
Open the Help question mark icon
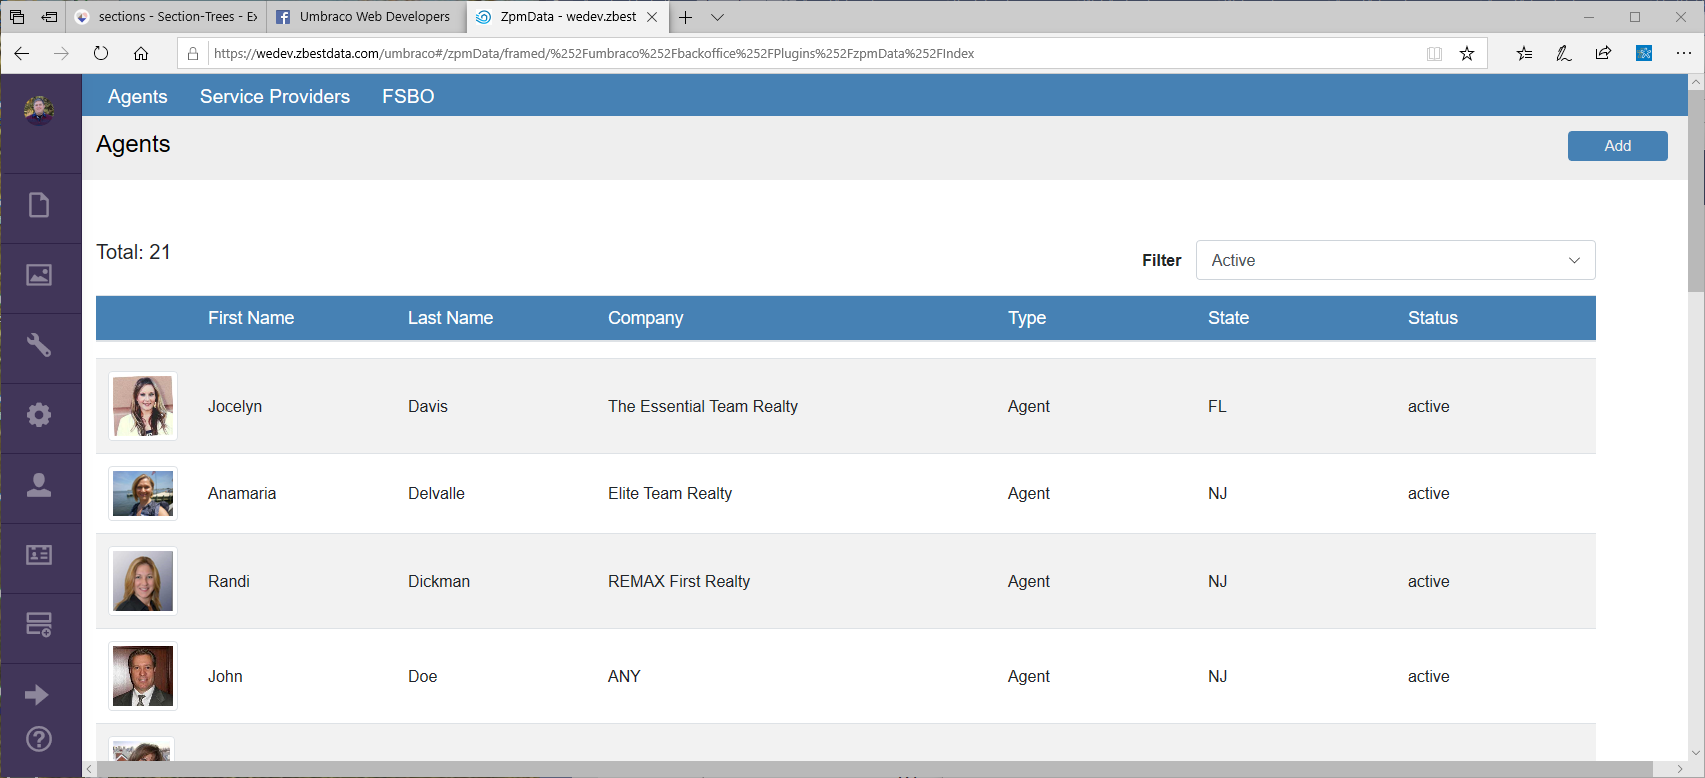(39, 739)
